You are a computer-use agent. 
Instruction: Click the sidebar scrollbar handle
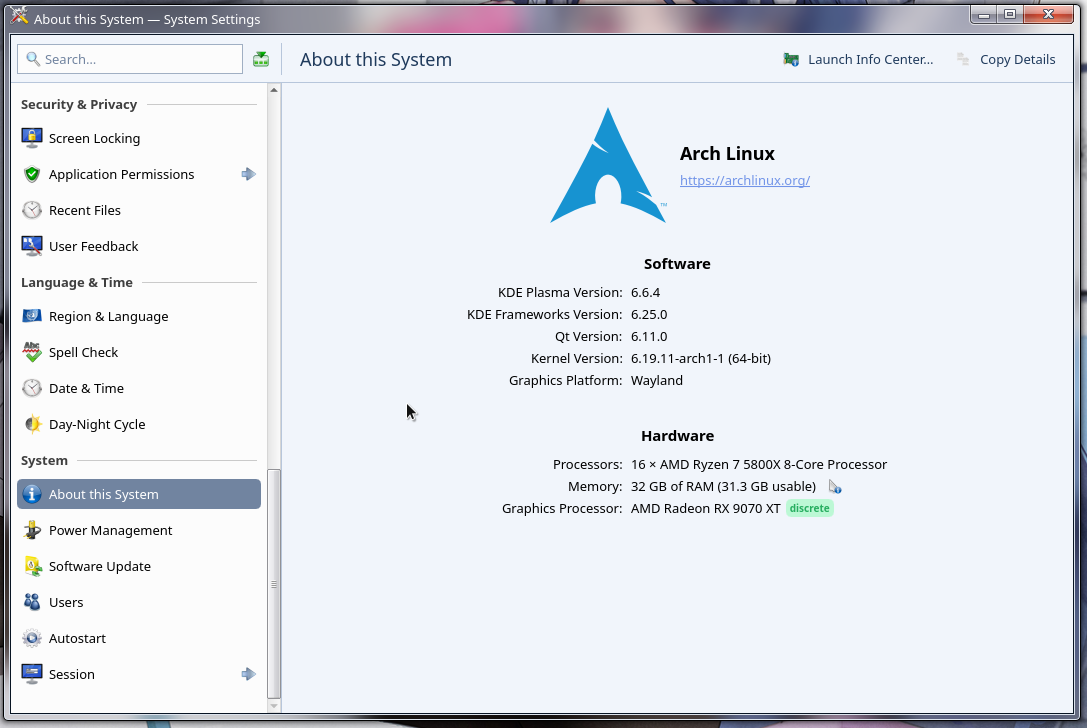[x=274, y=584]
